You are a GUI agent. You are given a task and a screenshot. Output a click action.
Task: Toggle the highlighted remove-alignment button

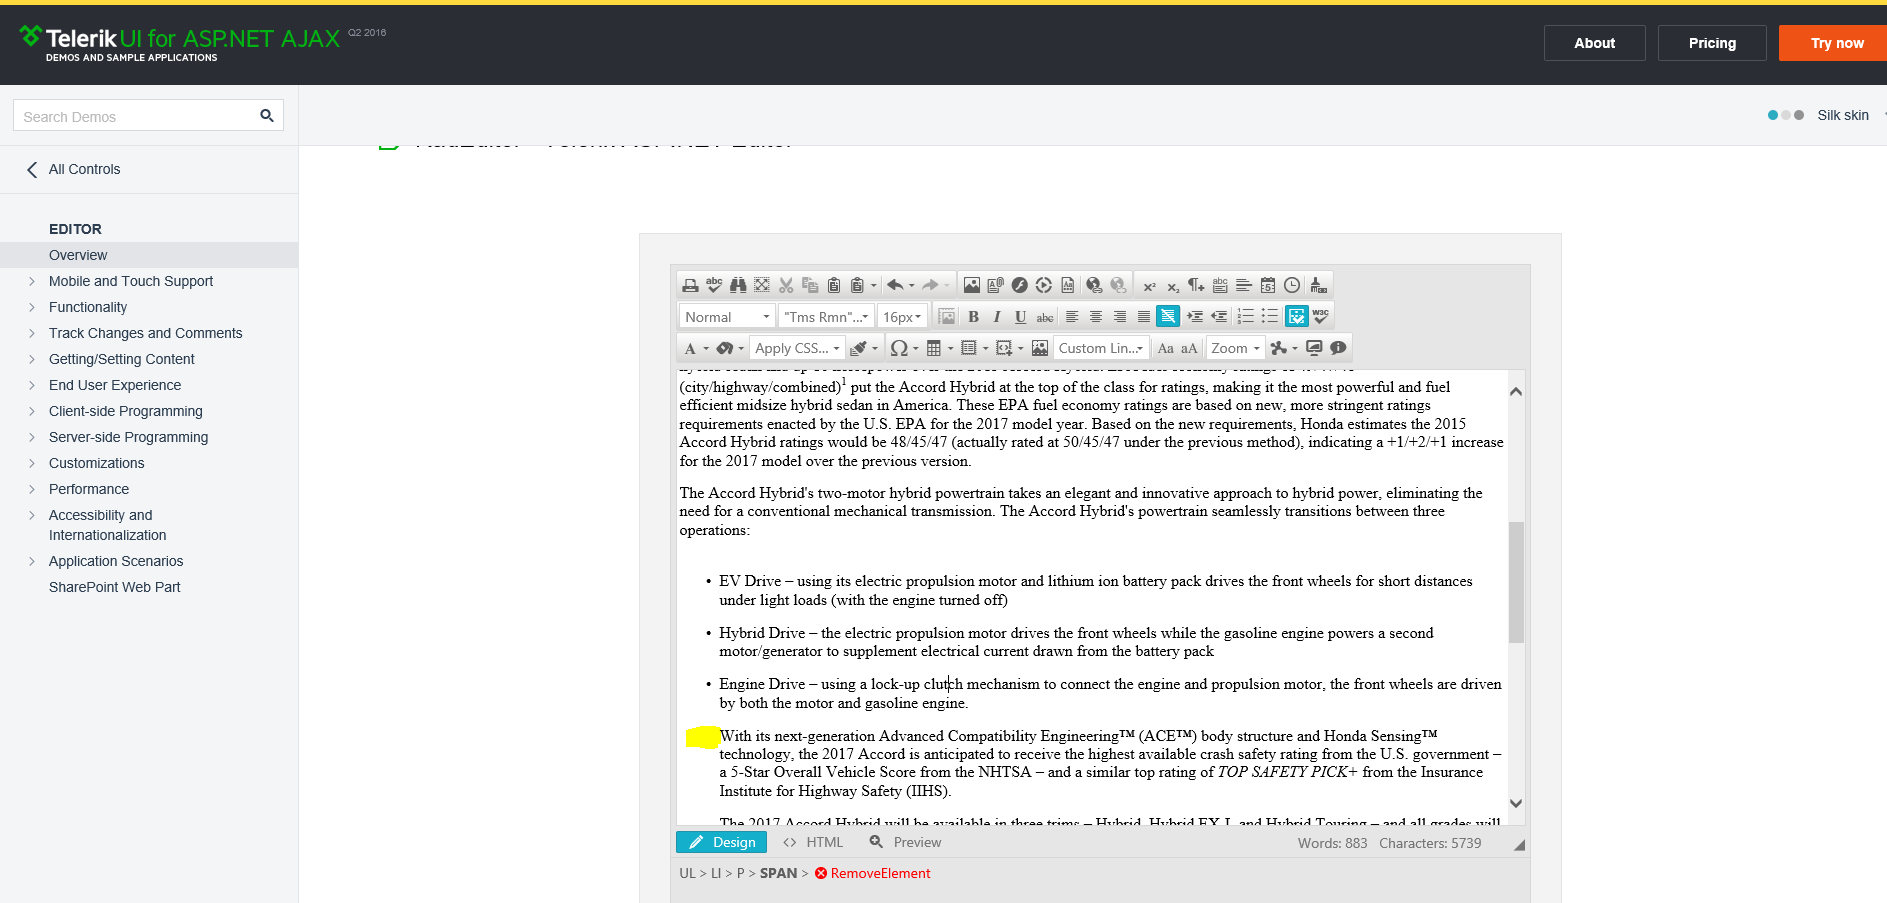(x=1168, y=317)
